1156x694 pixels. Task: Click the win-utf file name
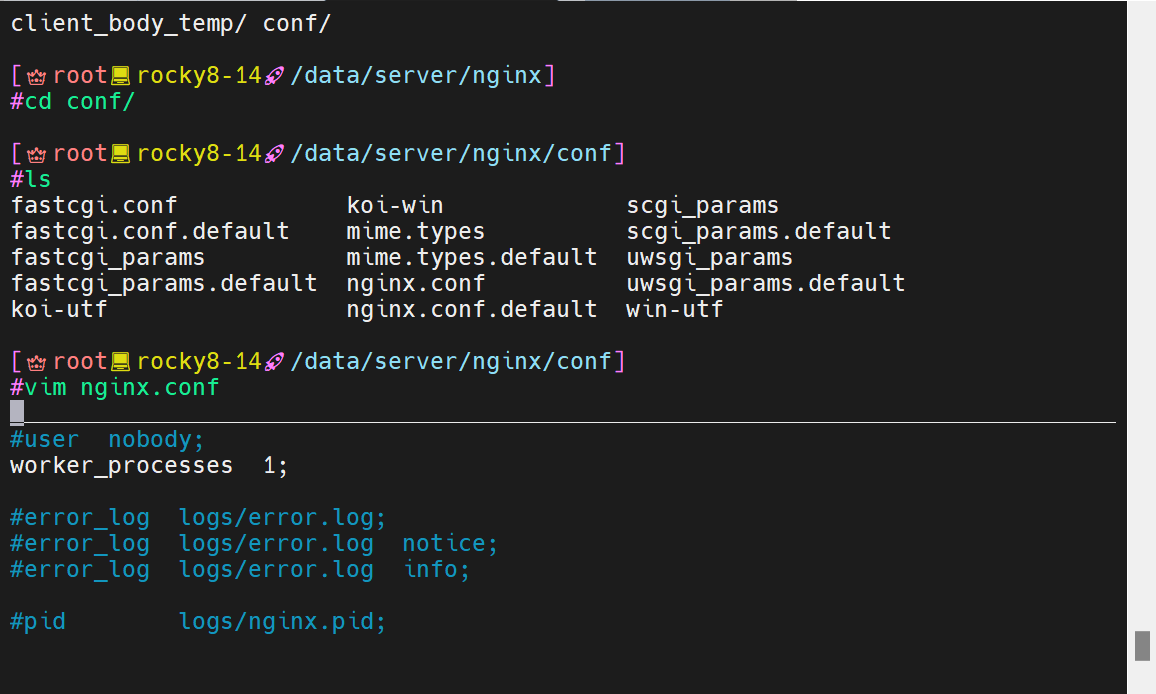click(x=675, y=309)
